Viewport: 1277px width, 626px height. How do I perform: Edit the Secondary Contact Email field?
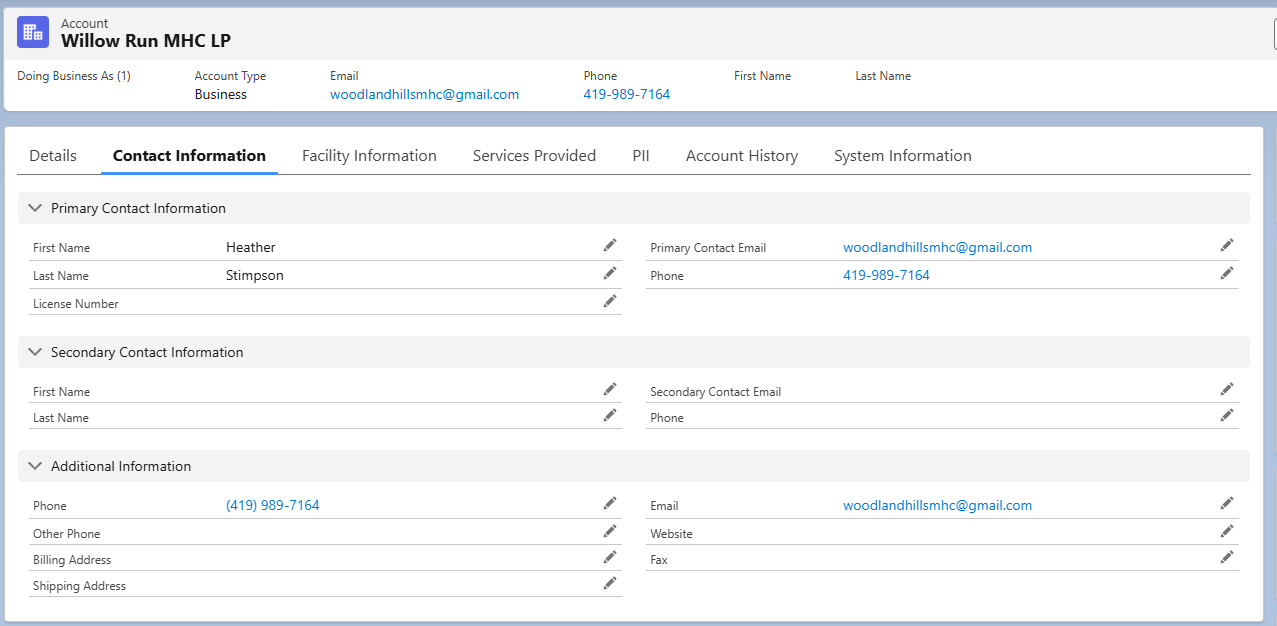1227,389
